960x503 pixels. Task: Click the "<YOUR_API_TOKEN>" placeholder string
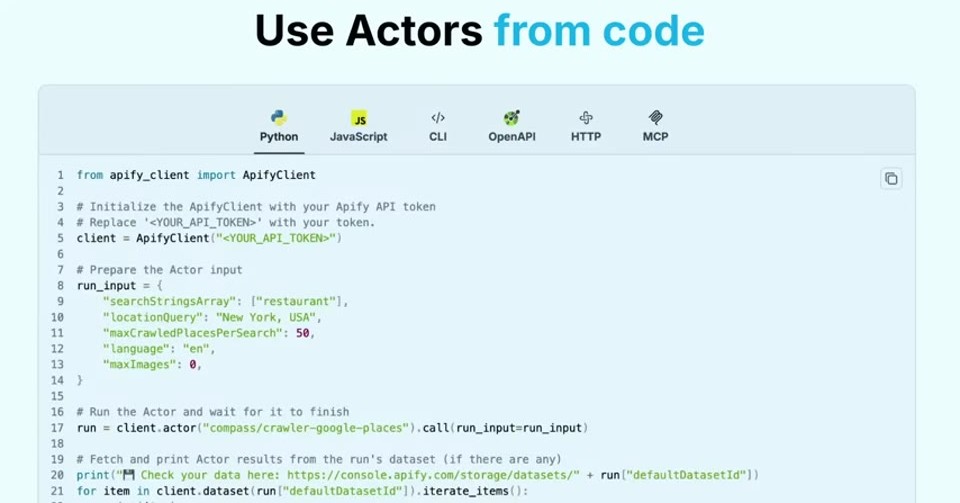point(276,238)
